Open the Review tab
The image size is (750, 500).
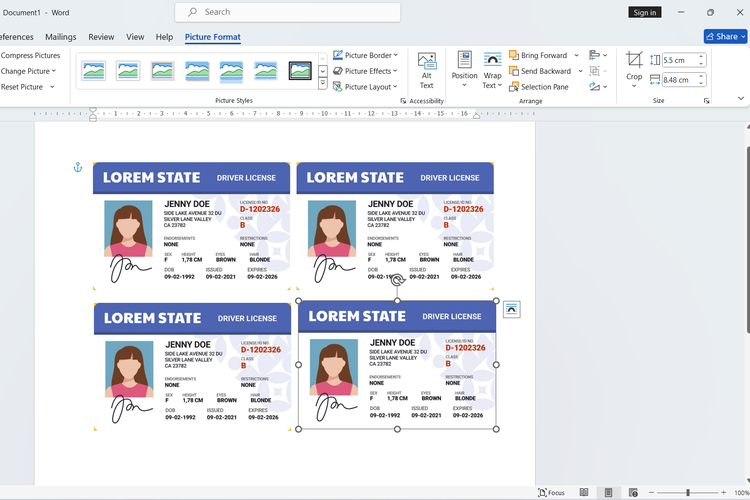click(101, 37)
